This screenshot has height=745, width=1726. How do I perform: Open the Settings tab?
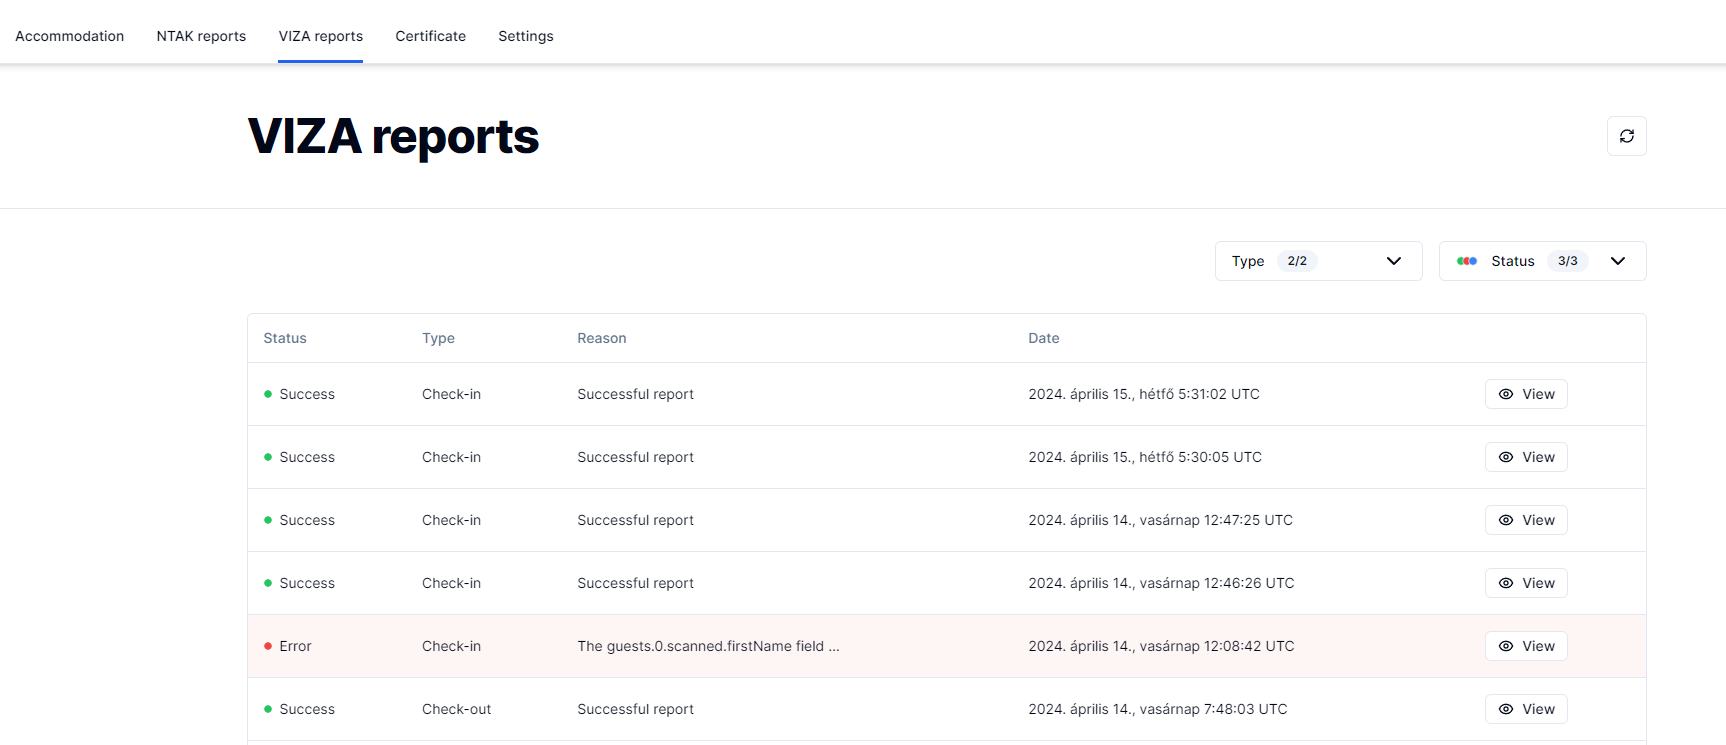coord(525,36)
